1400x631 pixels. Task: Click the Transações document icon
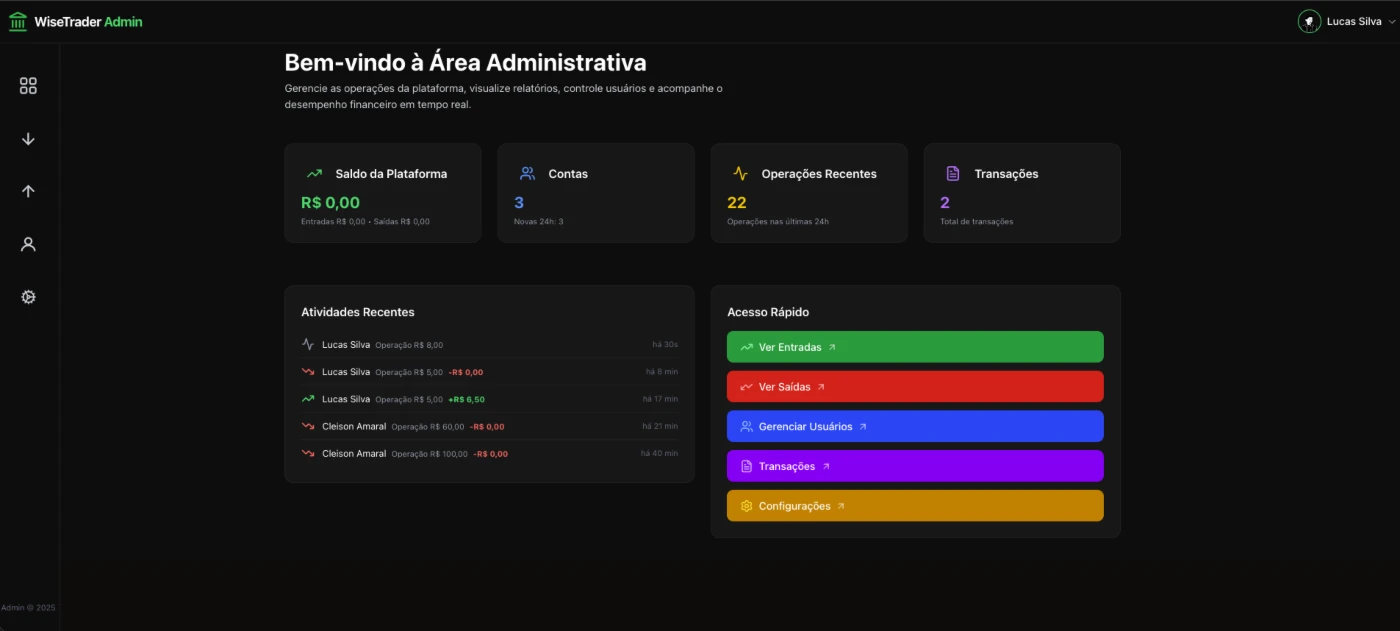tap(953, 174)
